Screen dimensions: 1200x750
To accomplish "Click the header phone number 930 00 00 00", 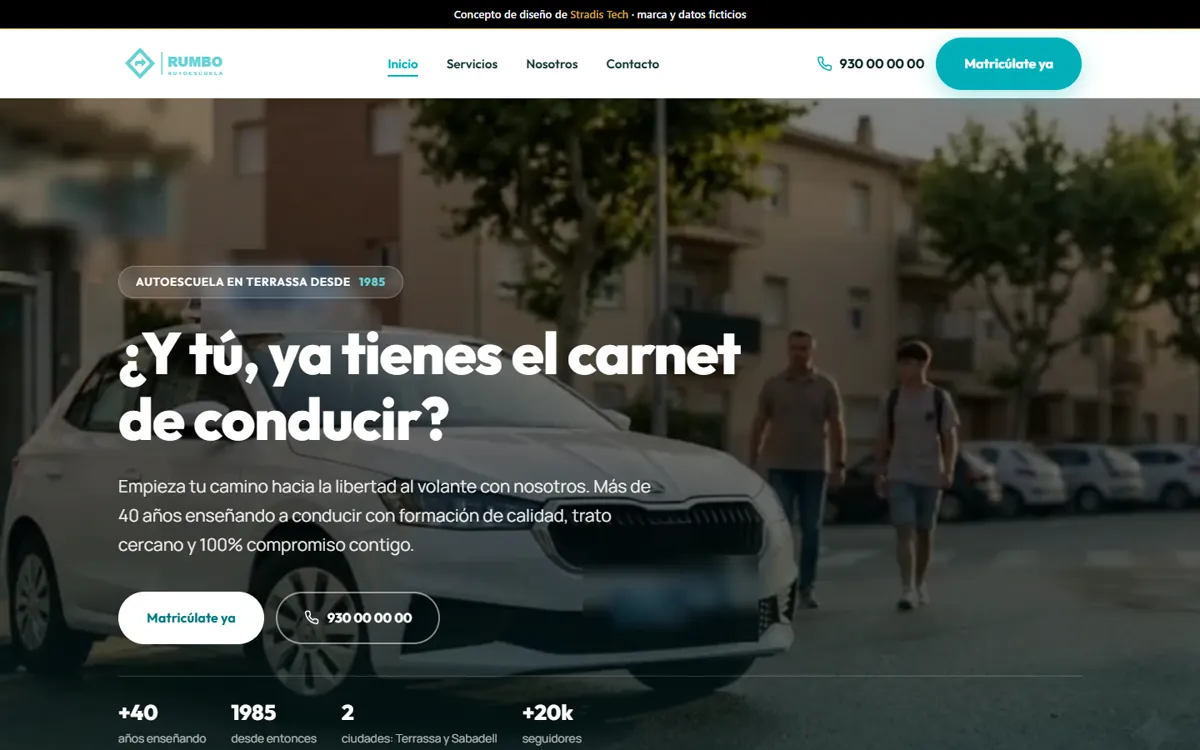I will coord(882,64).
